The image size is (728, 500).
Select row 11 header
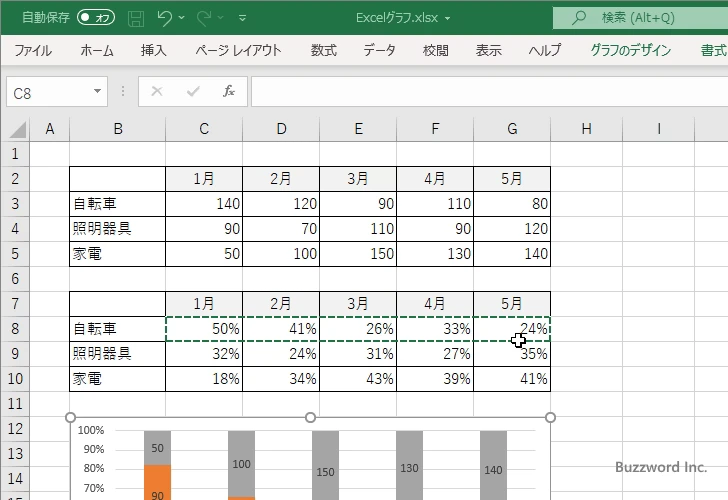tap(15, 403)
